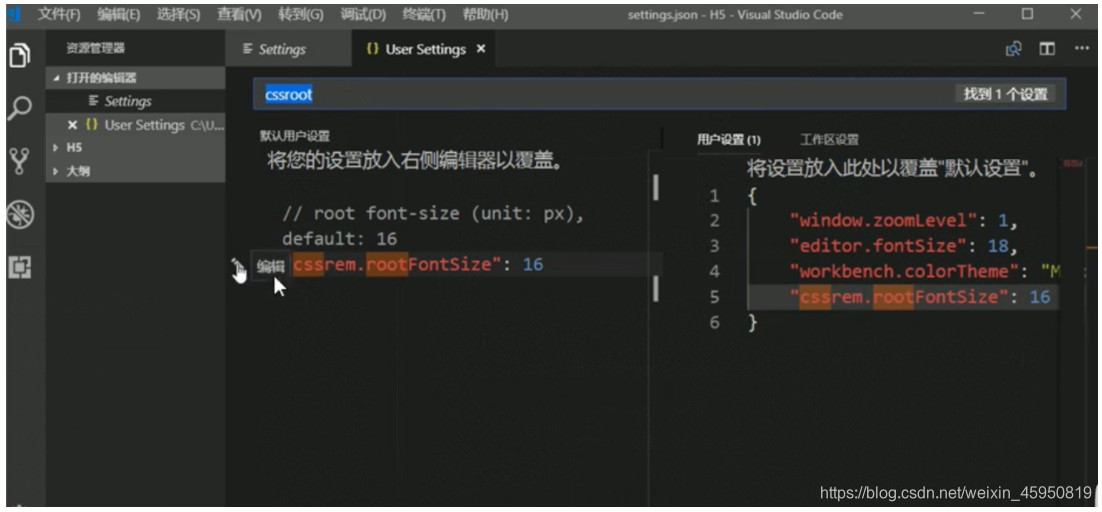Collapse the 打开的编辑器 section
Viewport: 1102px width, 512px height.
pos(136,78)
